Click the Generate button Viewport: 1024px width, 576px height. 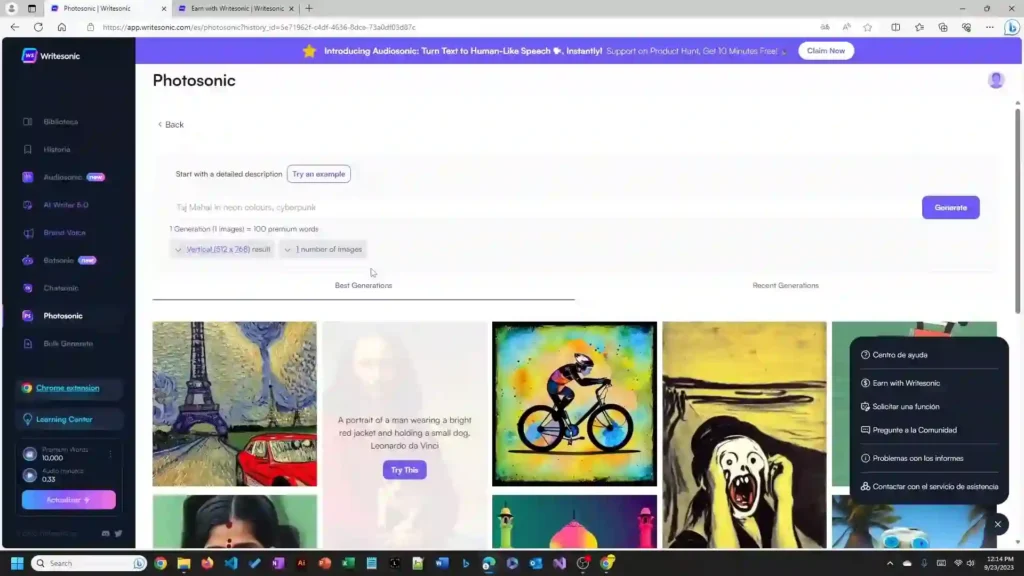(x=950, y=208)
